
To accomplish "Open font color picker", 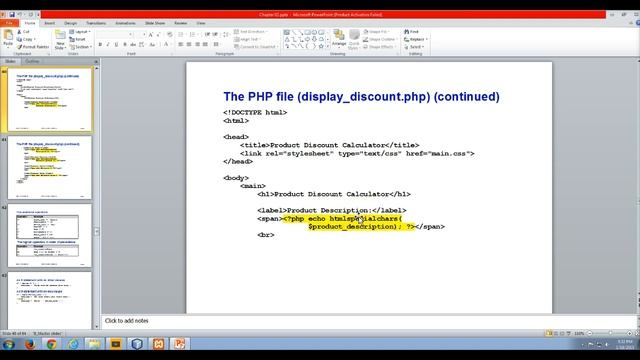I will point(167,44).
